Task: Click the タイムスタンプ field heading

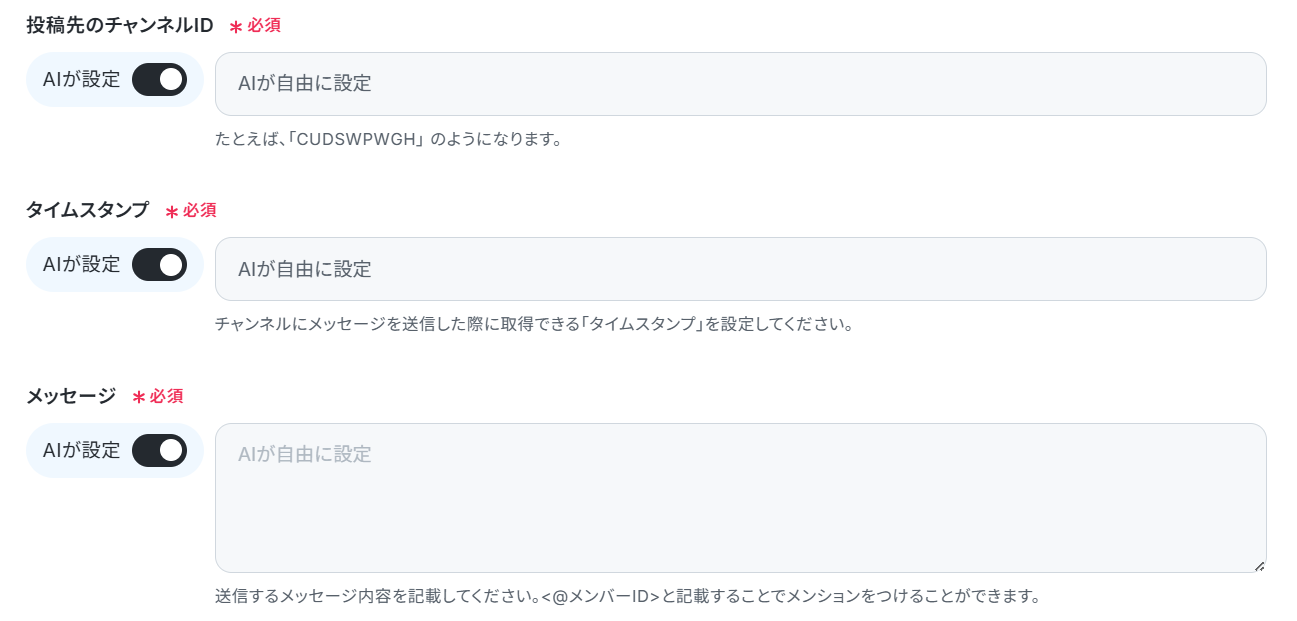Action: pos(87,210)
